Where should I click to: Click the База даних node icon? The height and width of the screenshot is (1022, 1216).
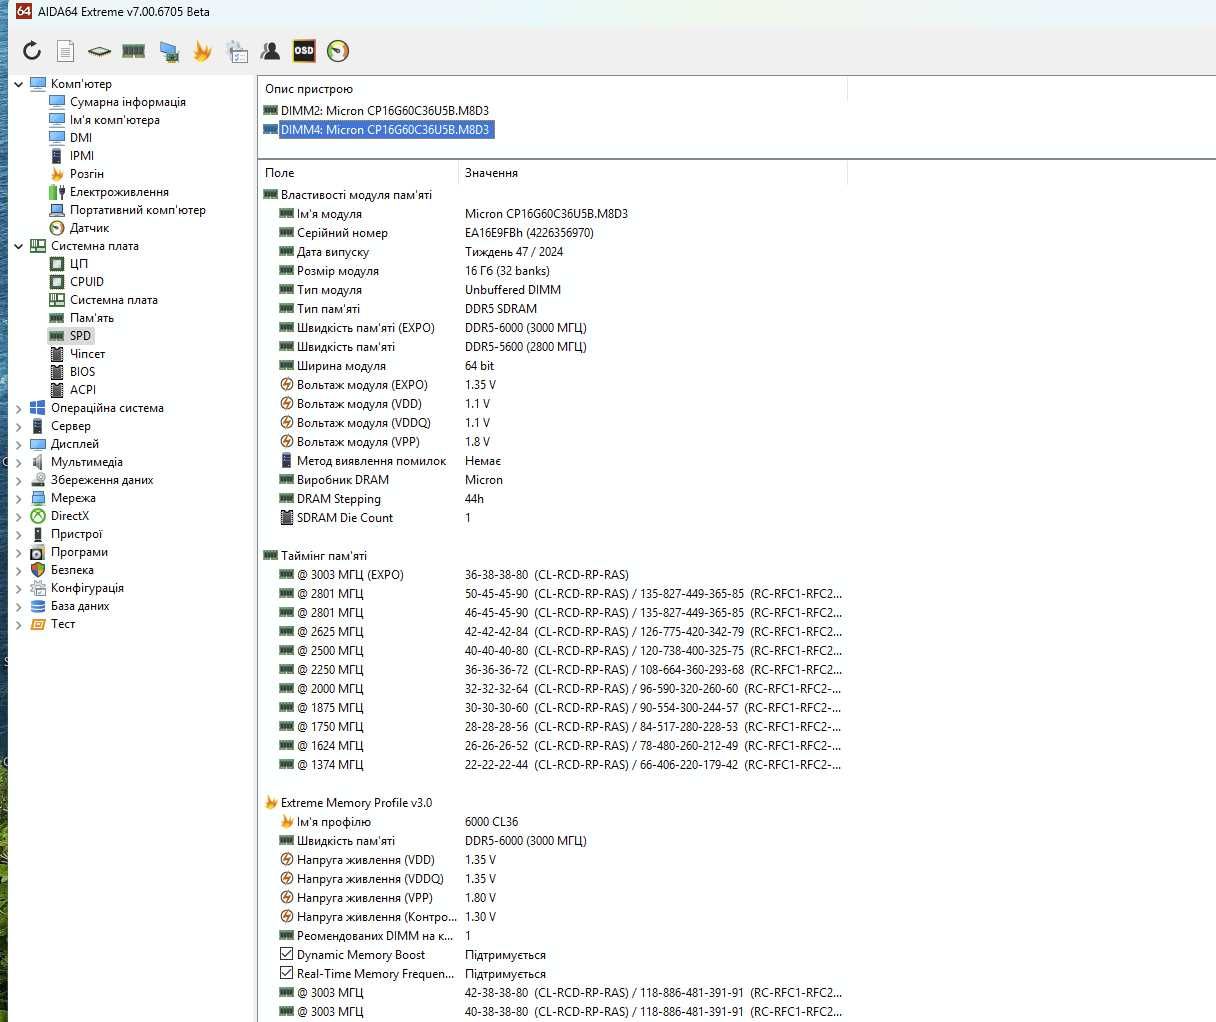[x=38, y=606]
